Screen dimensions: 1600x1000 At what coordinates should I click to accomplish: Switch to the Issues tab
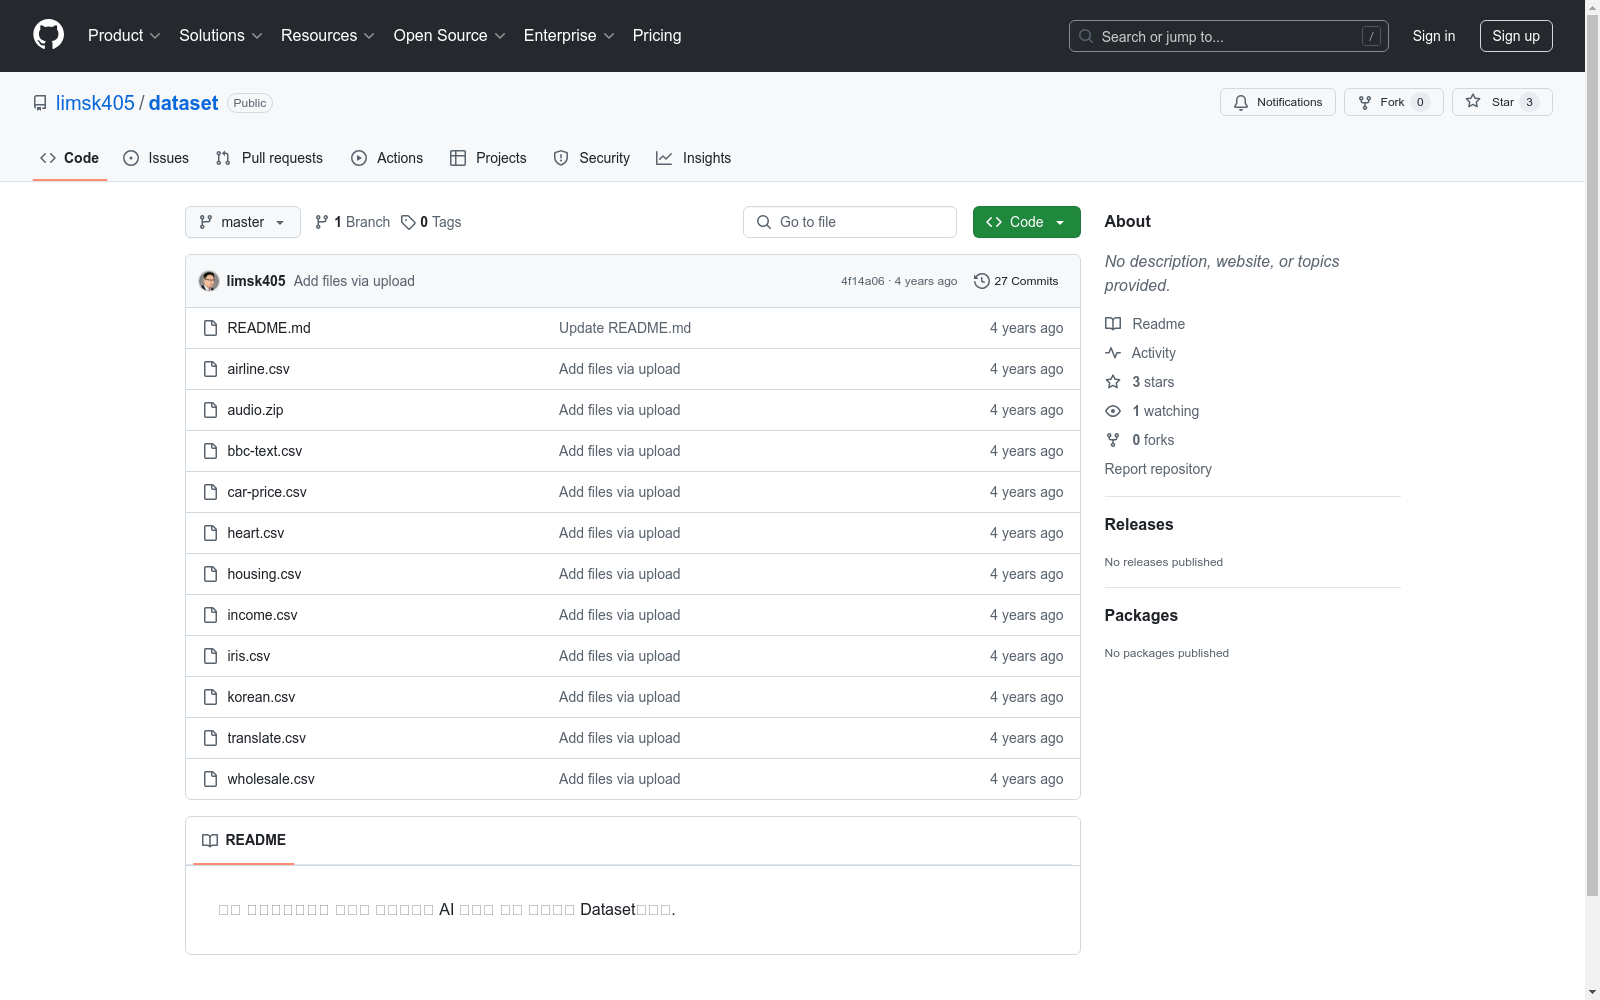click(x=156, y=158)
